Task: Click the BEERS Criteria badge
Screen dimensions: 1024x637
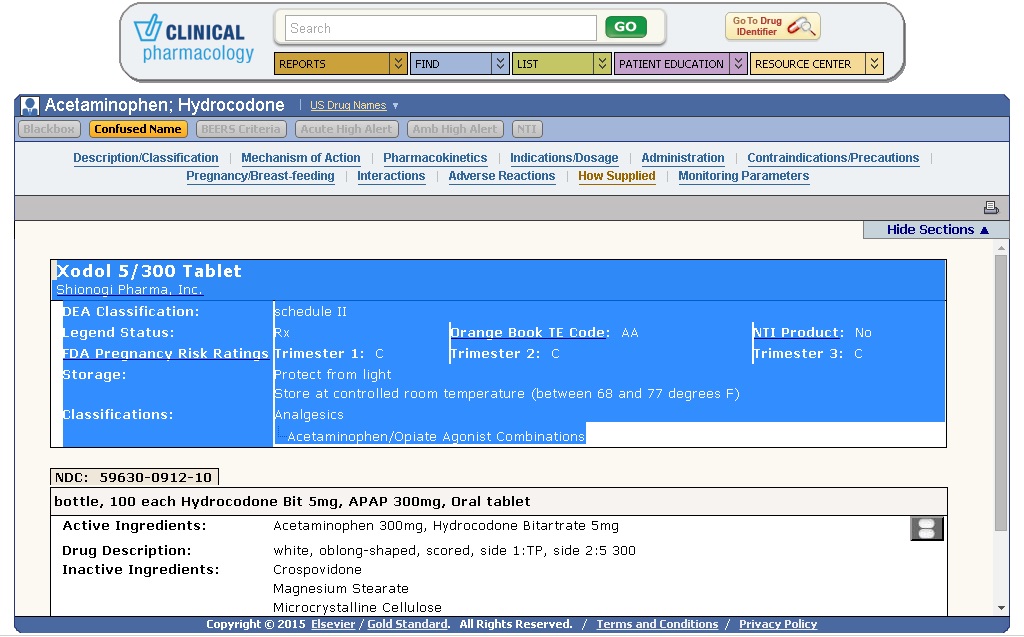Action: point(241,129)
